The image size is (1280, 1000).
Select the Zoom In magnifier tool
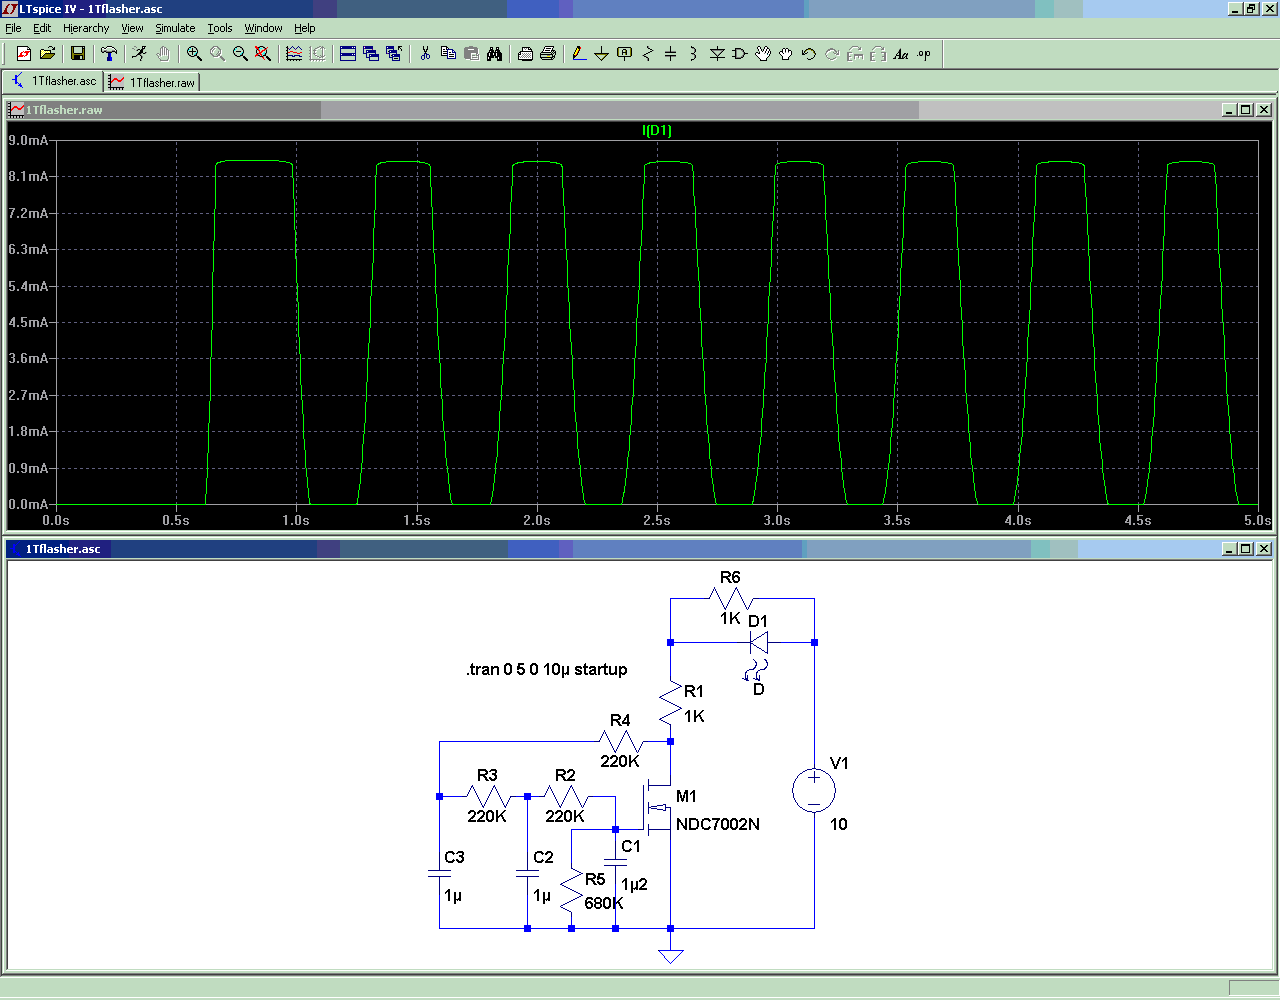pyautogui.click(x=194, y=54)
